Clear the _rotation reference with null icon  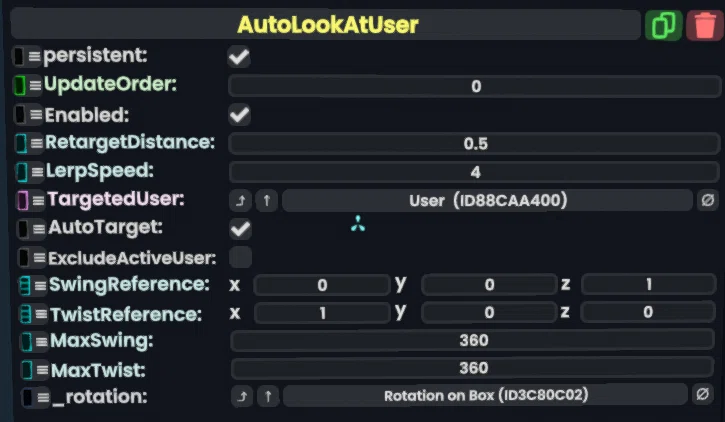coord(702,394)
